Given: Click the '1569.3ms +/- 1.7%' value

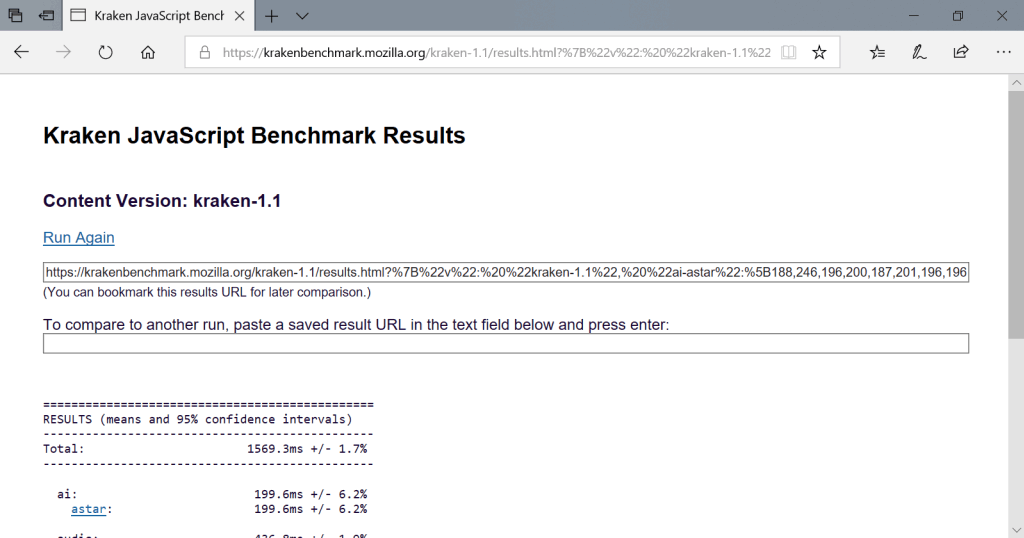Looking at the screenshot, I should pos(307,449).
